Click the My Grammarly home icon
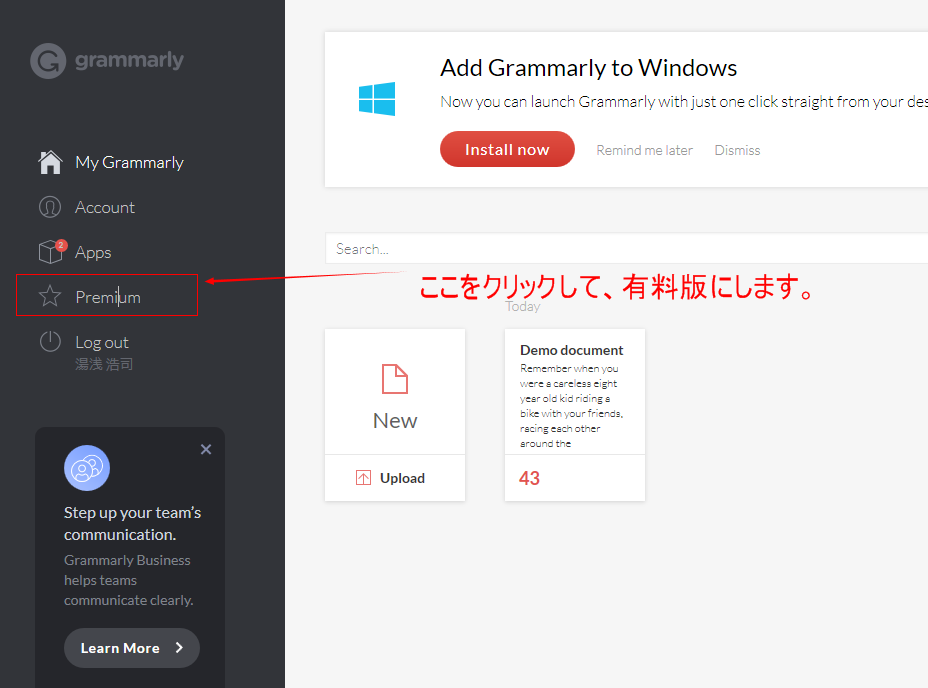This screenshot has width=928, height=688. tap(50, 162)
